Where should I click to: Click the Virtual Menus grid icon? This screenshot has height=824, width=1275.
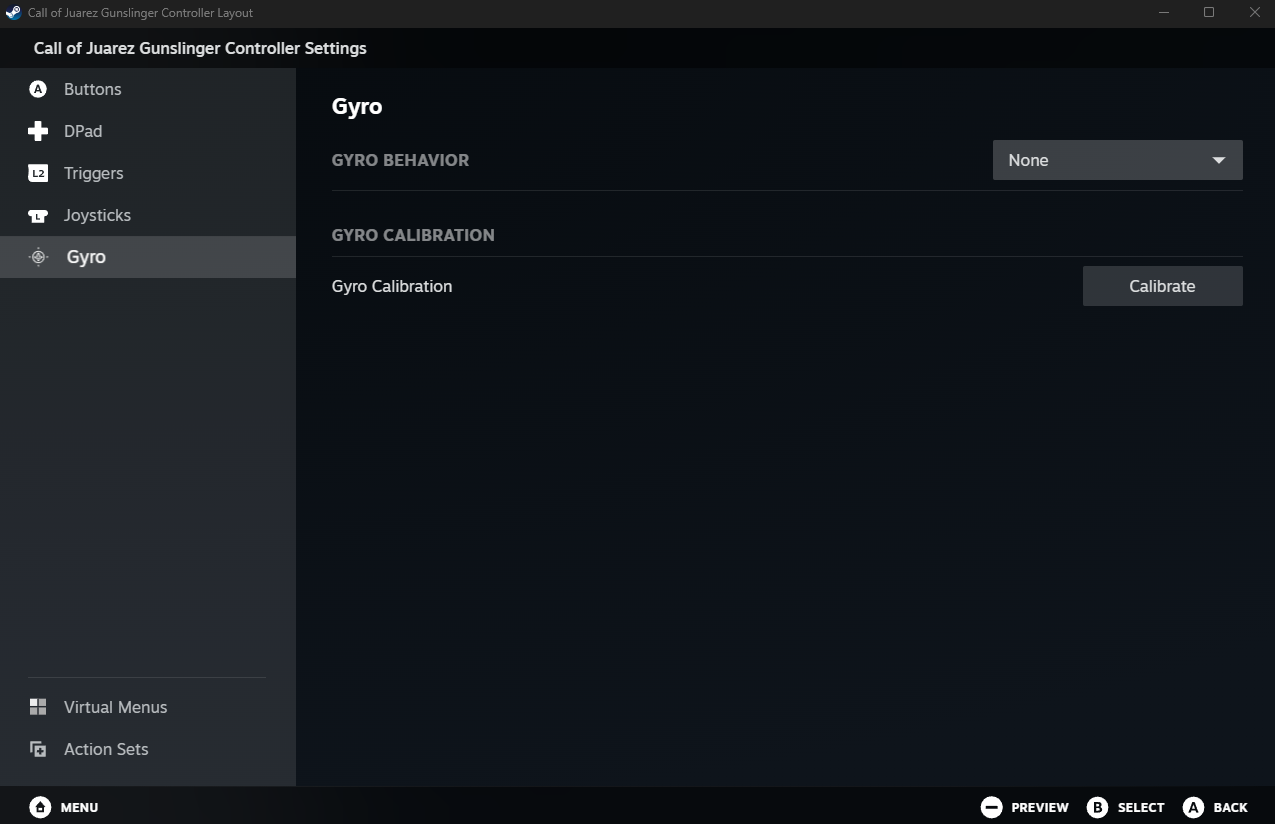(x=38, y=707)
